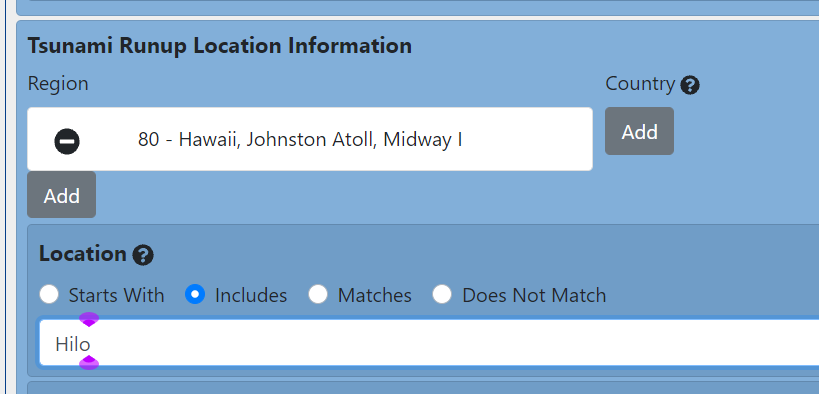Image resolution: width=819 pixels, height=394 pixels.
Task: Select the Starts With radio button
Action: point(49,294)
